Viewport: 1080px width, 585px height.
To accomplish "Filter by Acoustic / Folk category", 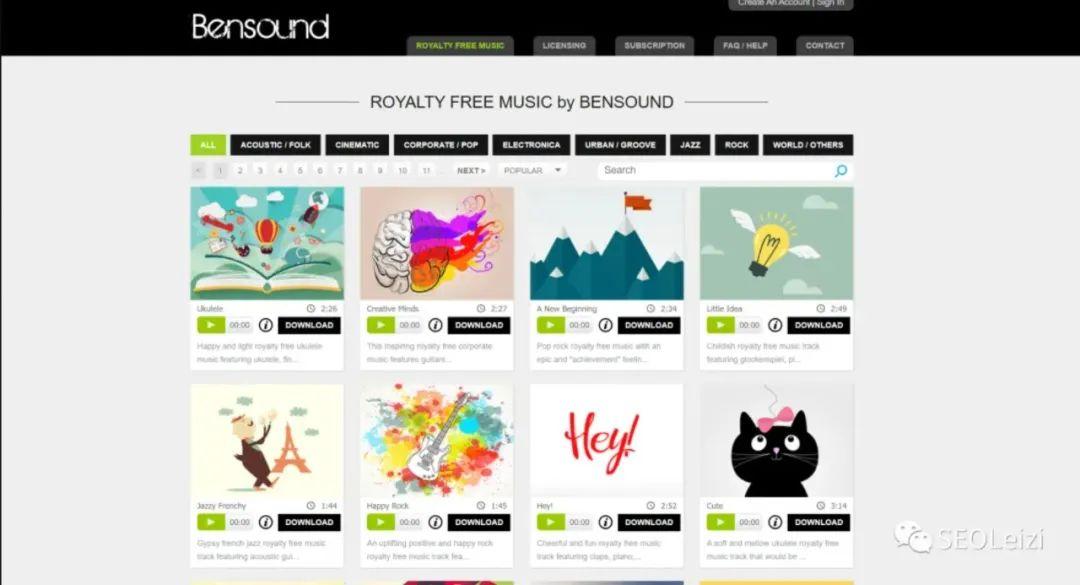I will (x=276, y=145).
